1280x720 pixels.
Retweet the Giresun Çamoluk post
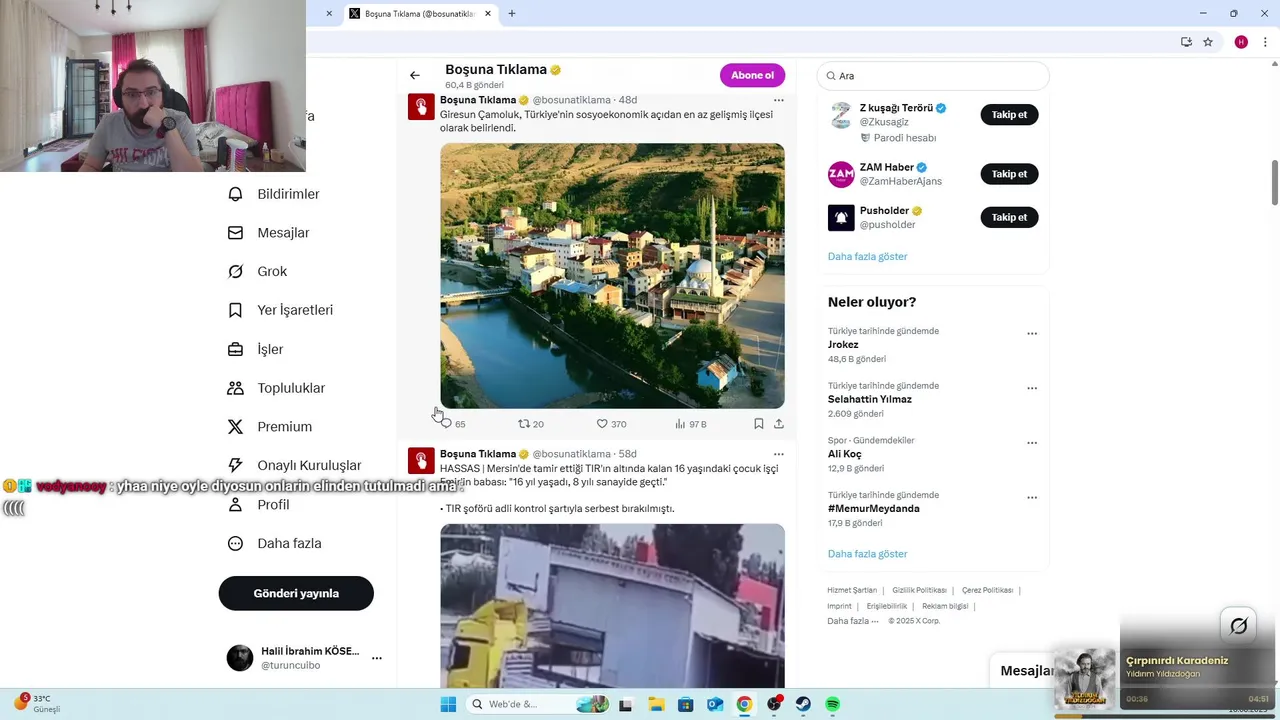pos(530,424)
